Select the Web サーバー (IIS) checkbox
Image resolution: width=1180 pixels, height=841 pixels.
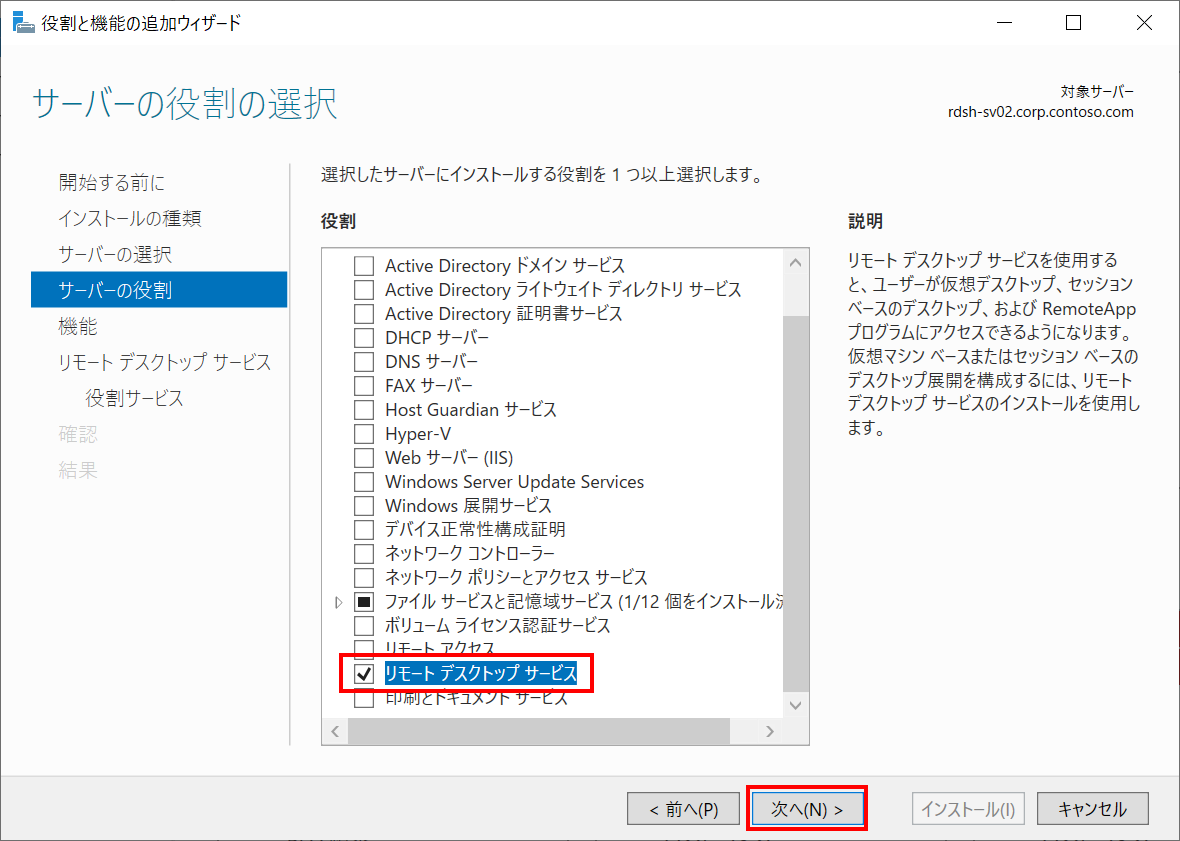tap(365, 457)
